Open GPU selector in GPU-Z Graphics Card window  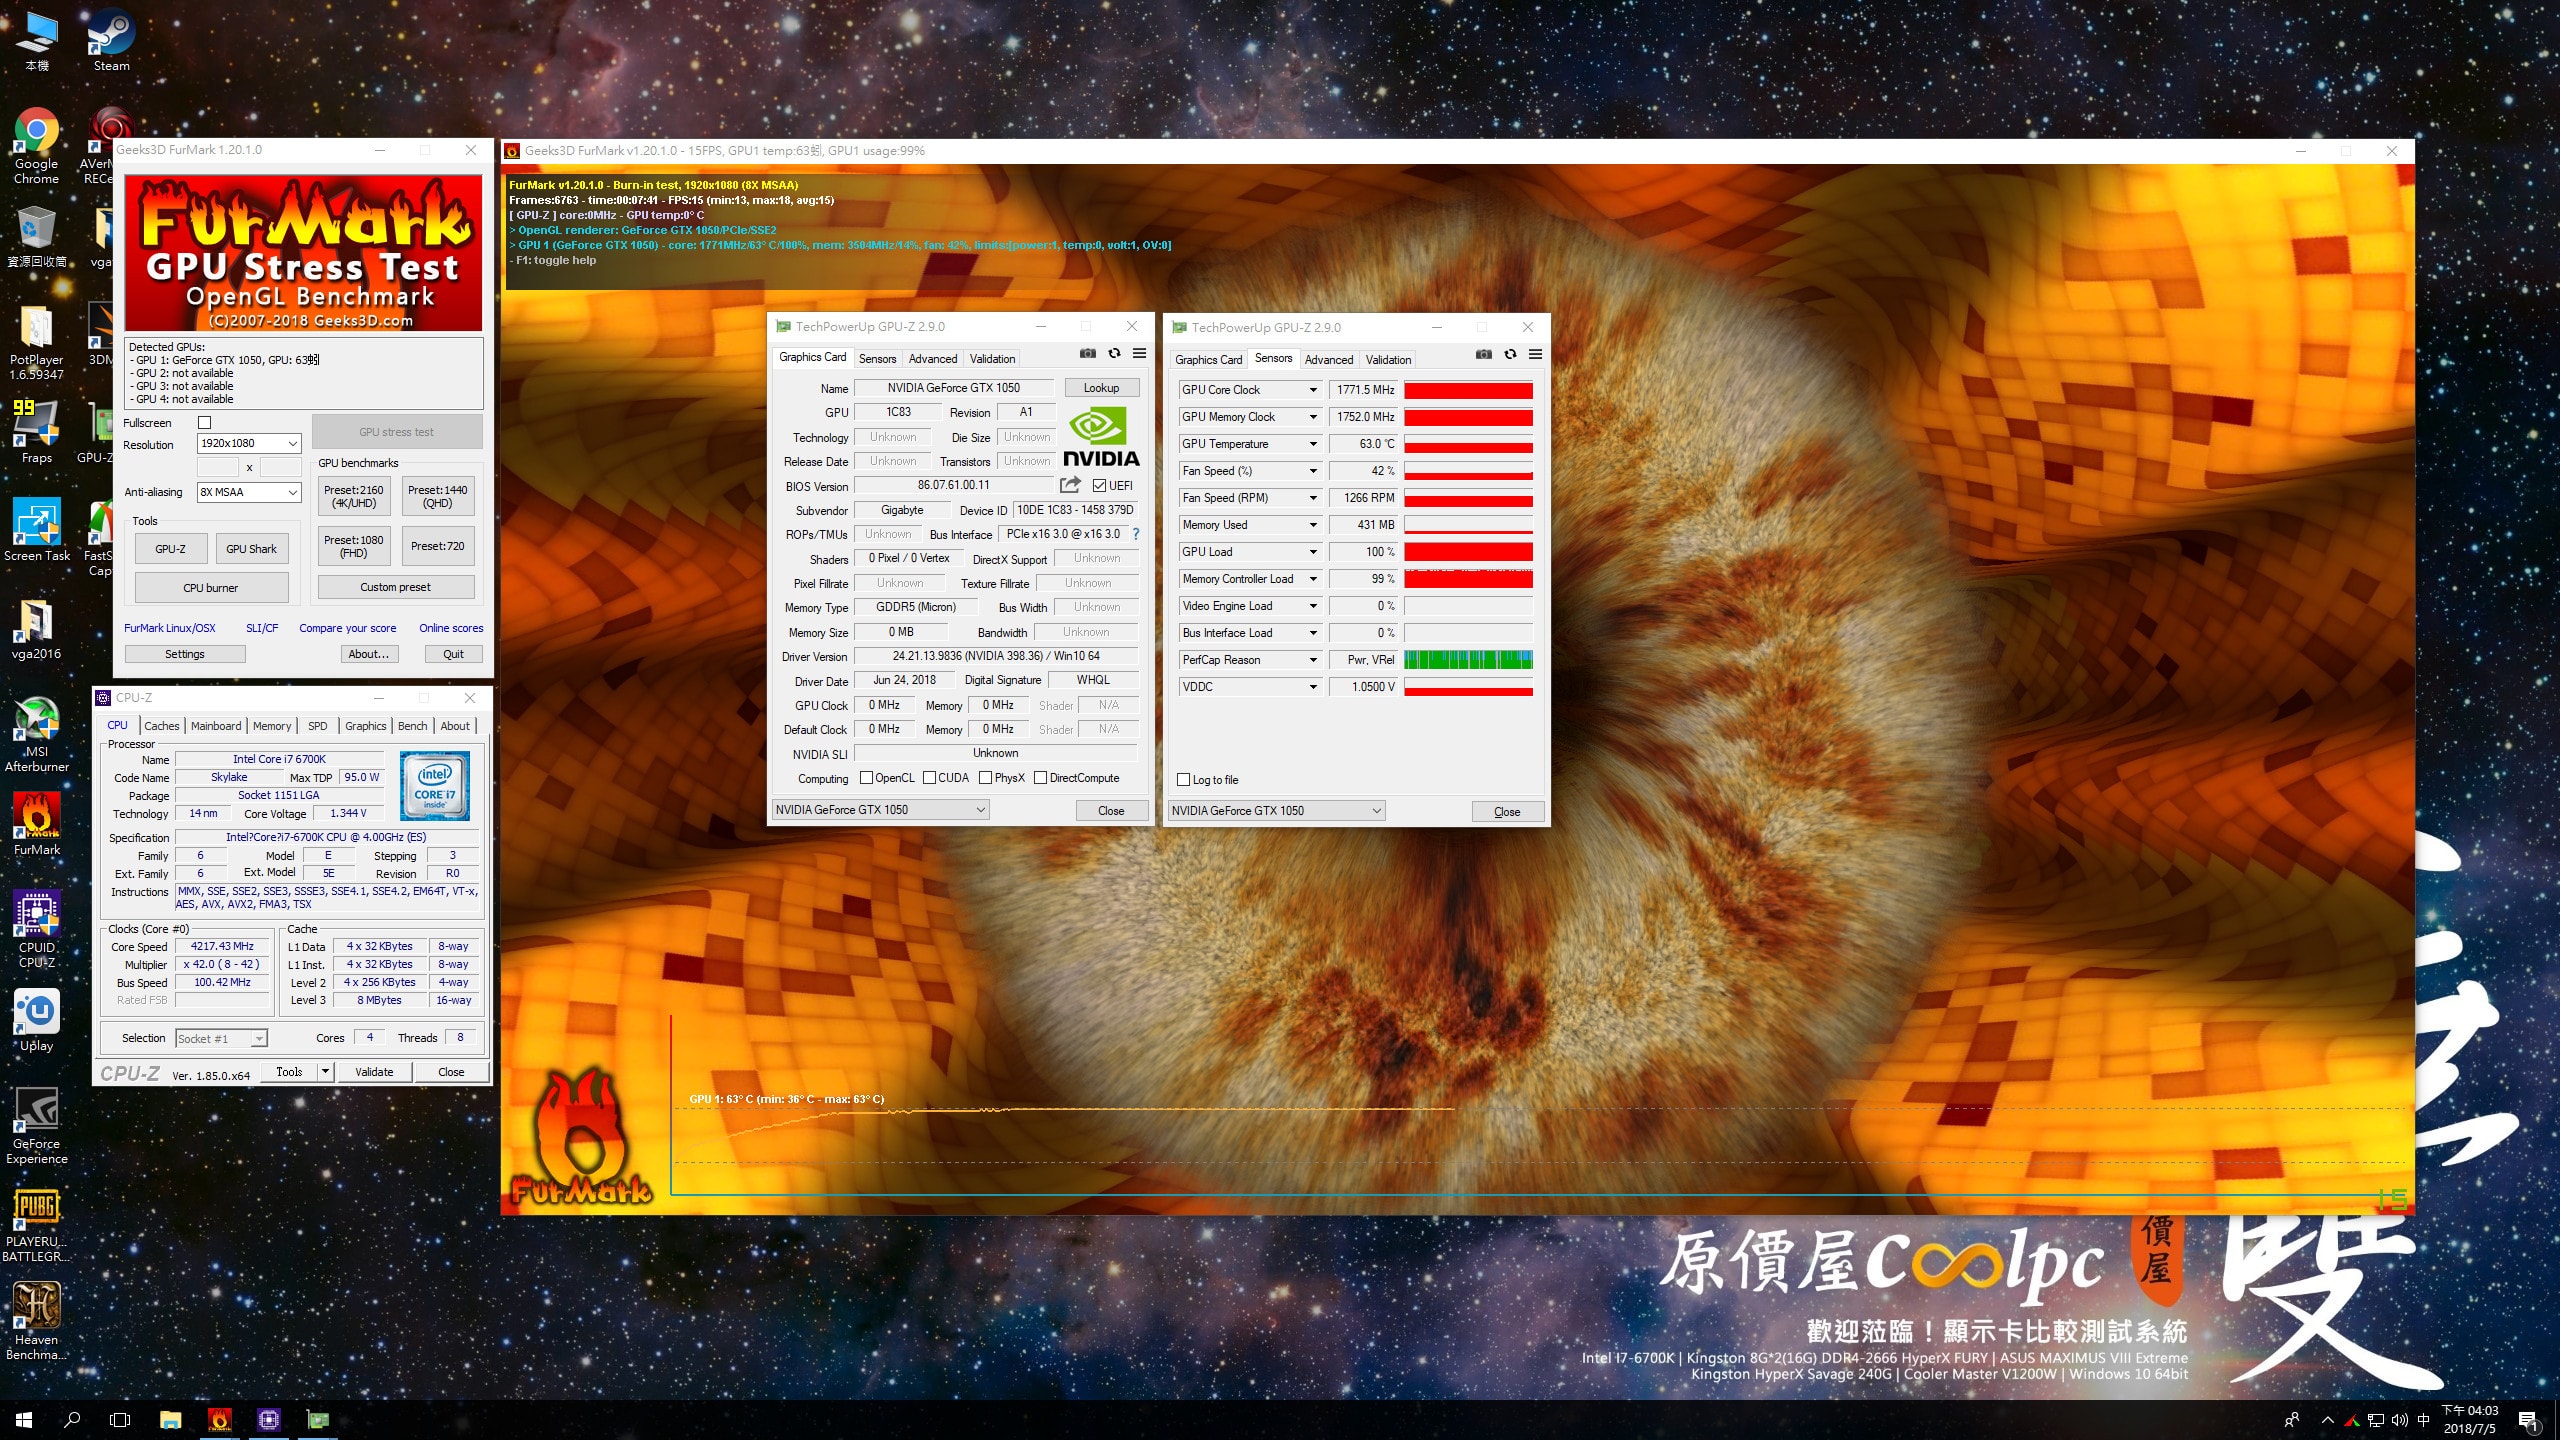click(x=881, y=810)
